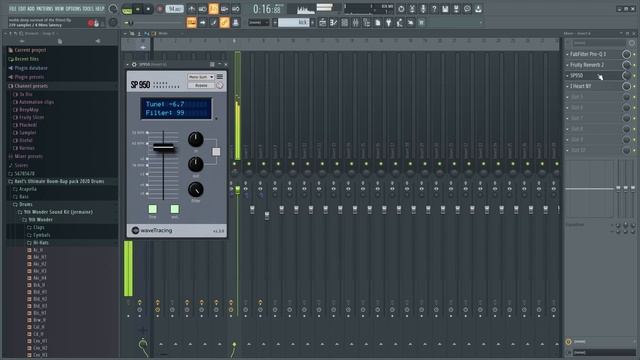Click the one-click audio recording microphone icon

pyautogui.click(x=423, y=9)
